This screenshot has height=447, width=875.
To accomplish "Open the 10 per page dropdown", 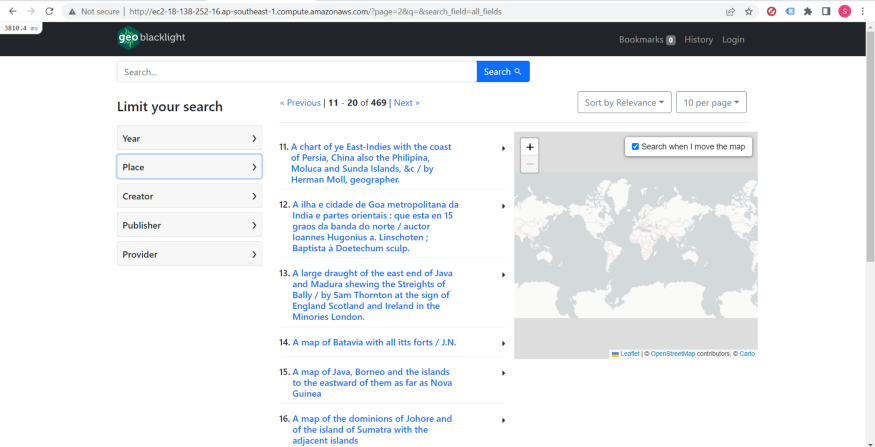I will (711, 103).
